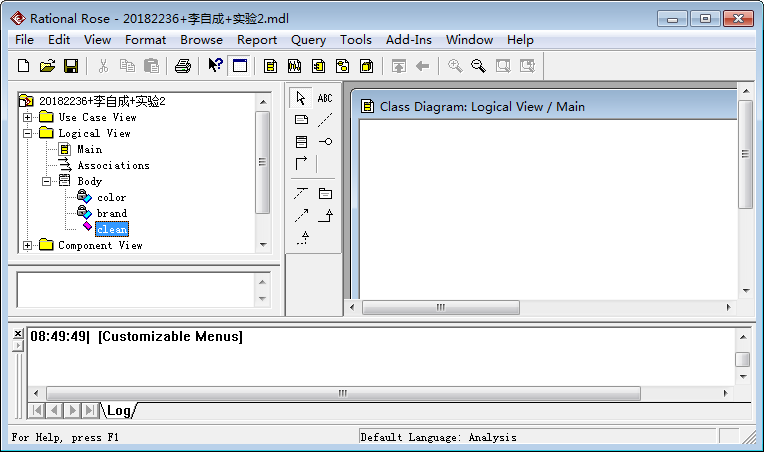The width and height of the screenshot is (764, 452).
Task: Print diagrams using printer icon
Action: coord(183,66)
